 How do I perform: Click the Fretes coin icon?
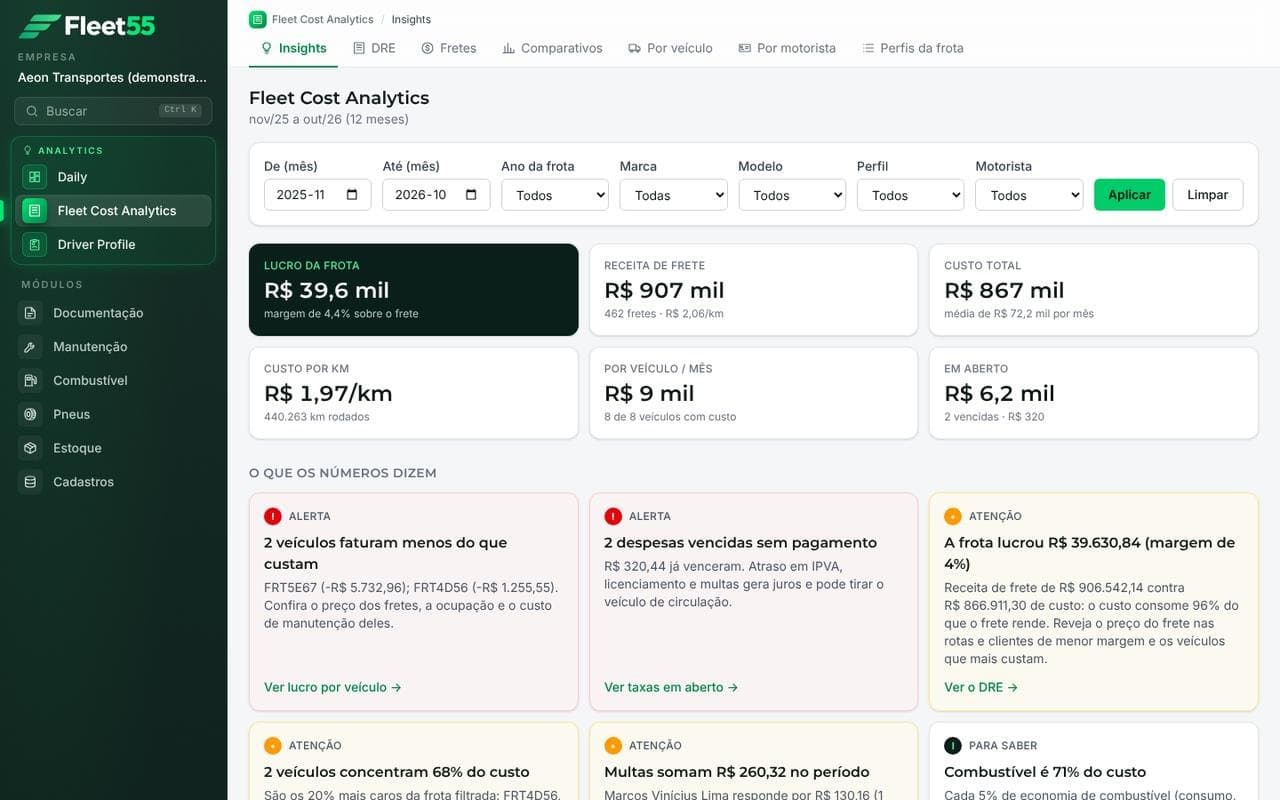coord(427,48)
